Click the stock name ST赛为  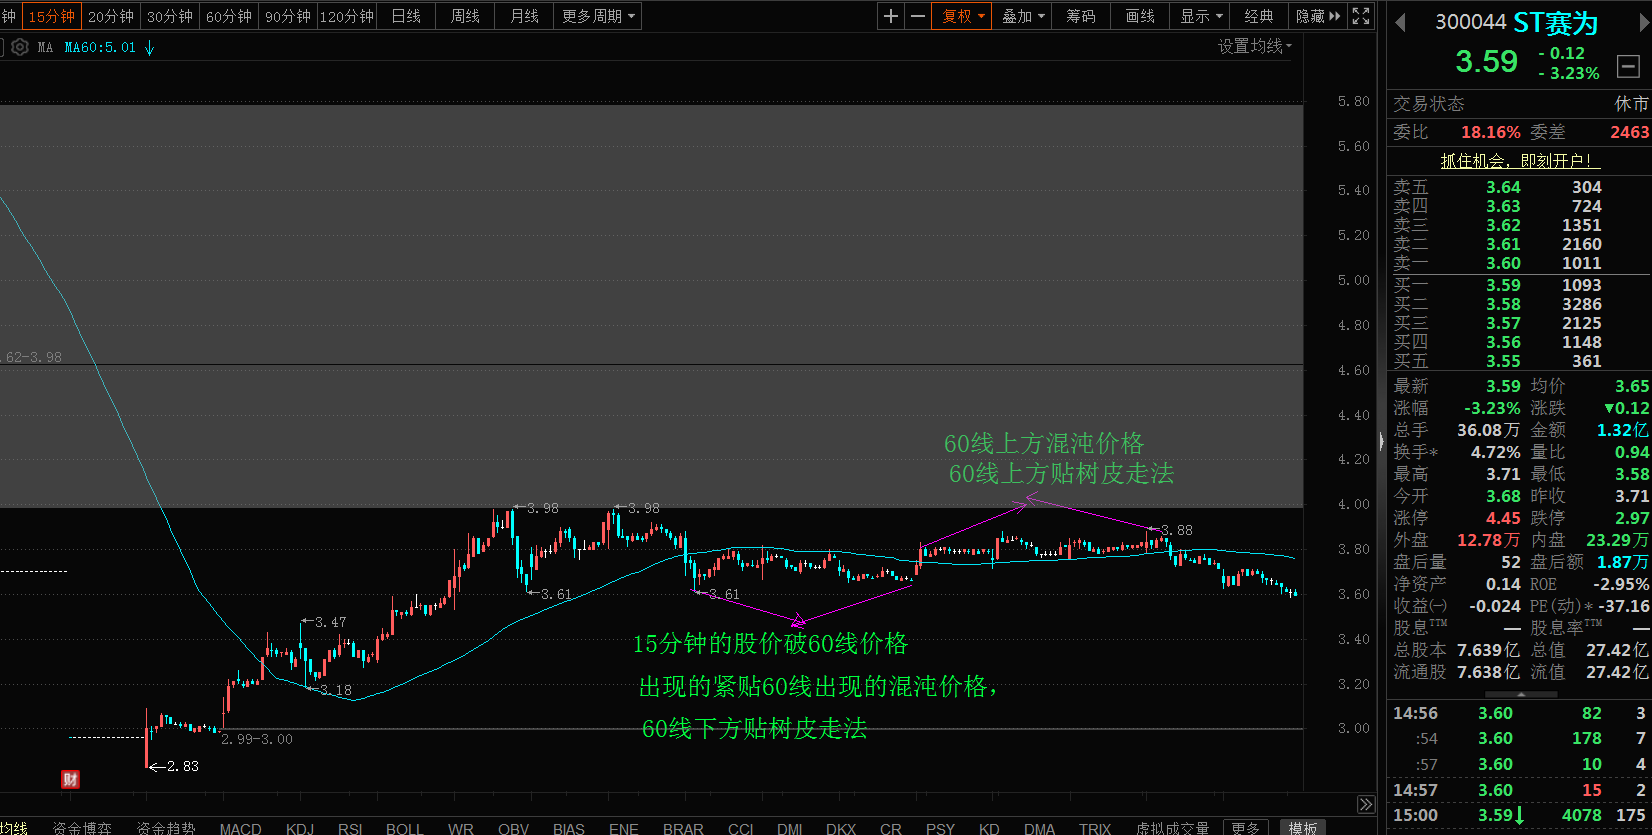(1555, 23)
